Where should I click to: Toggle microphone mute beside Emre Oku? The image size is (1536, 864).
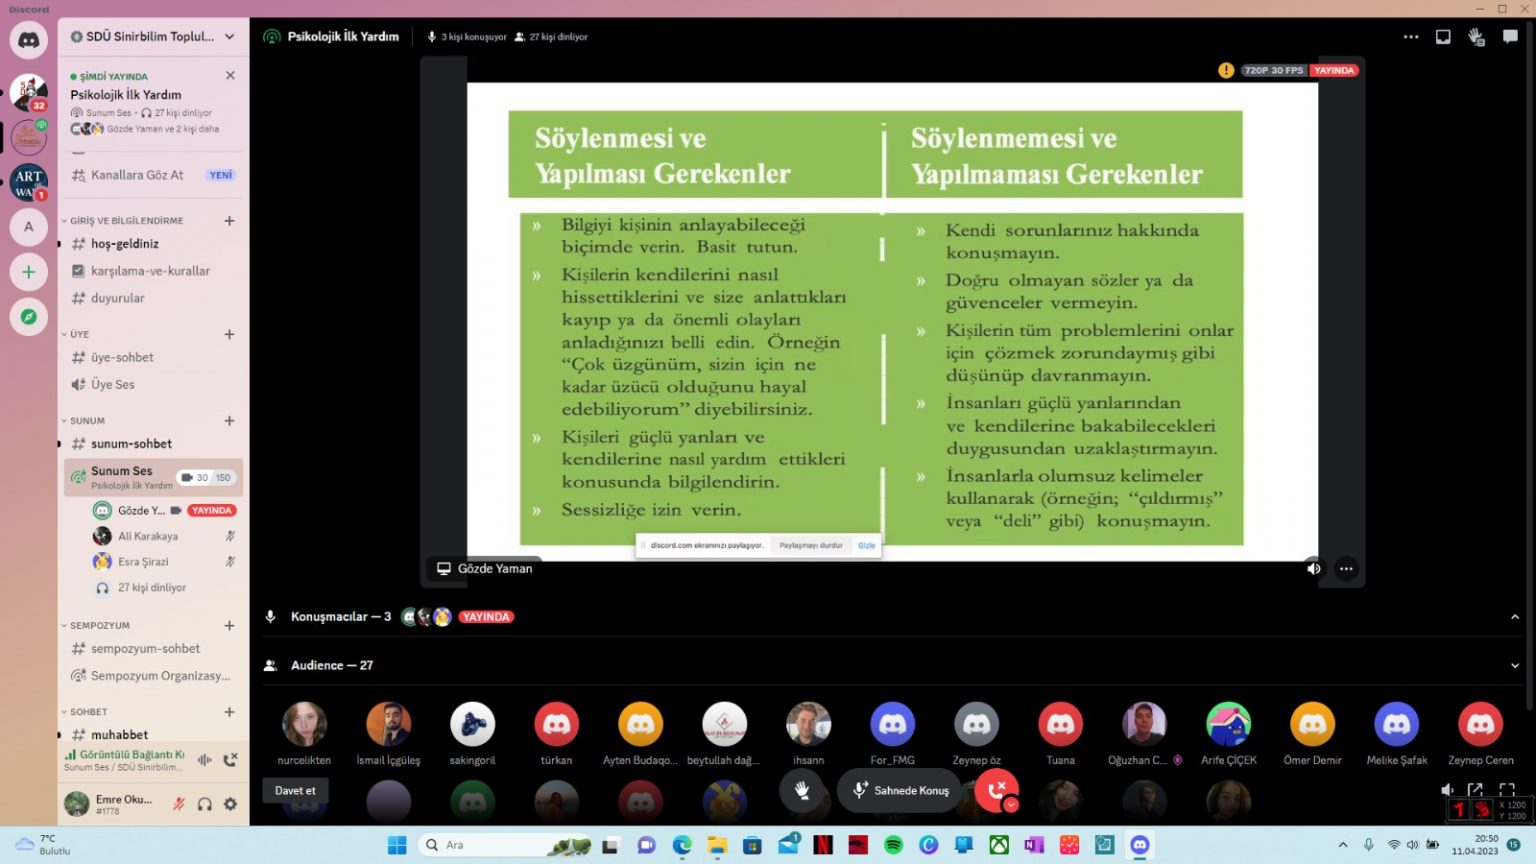[179, 804]
